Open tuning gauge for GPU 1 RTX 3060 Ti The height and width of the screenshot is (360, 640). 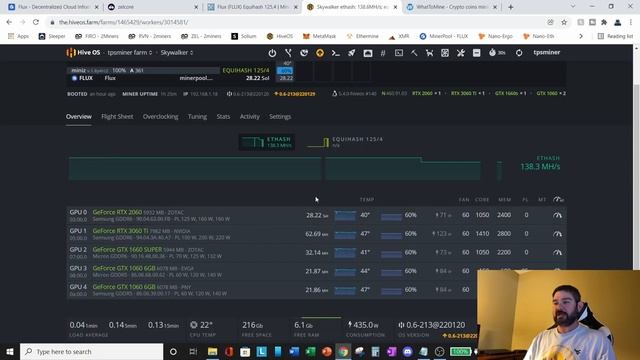pos(557,234)
